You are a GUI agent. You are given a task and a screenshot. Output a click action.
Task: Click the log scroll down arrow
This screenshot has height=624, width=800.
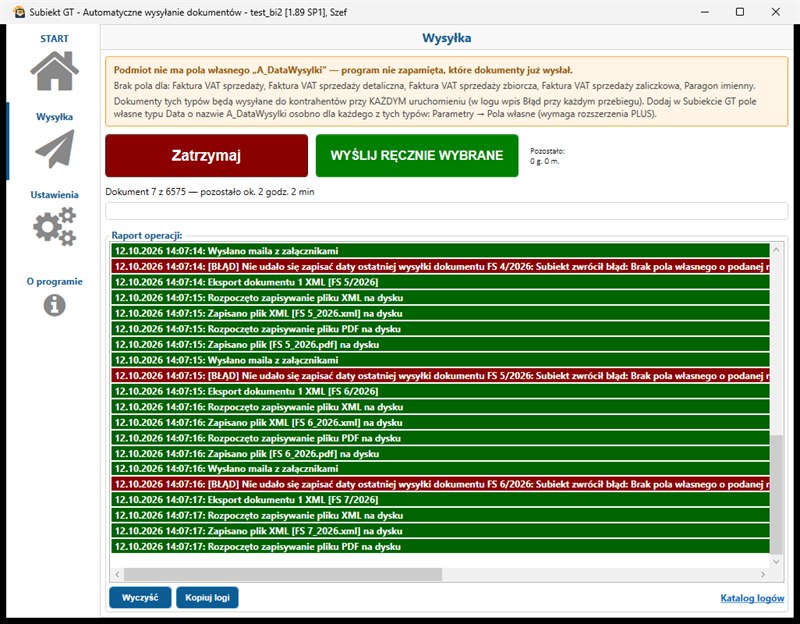click(x=776, y=561)
